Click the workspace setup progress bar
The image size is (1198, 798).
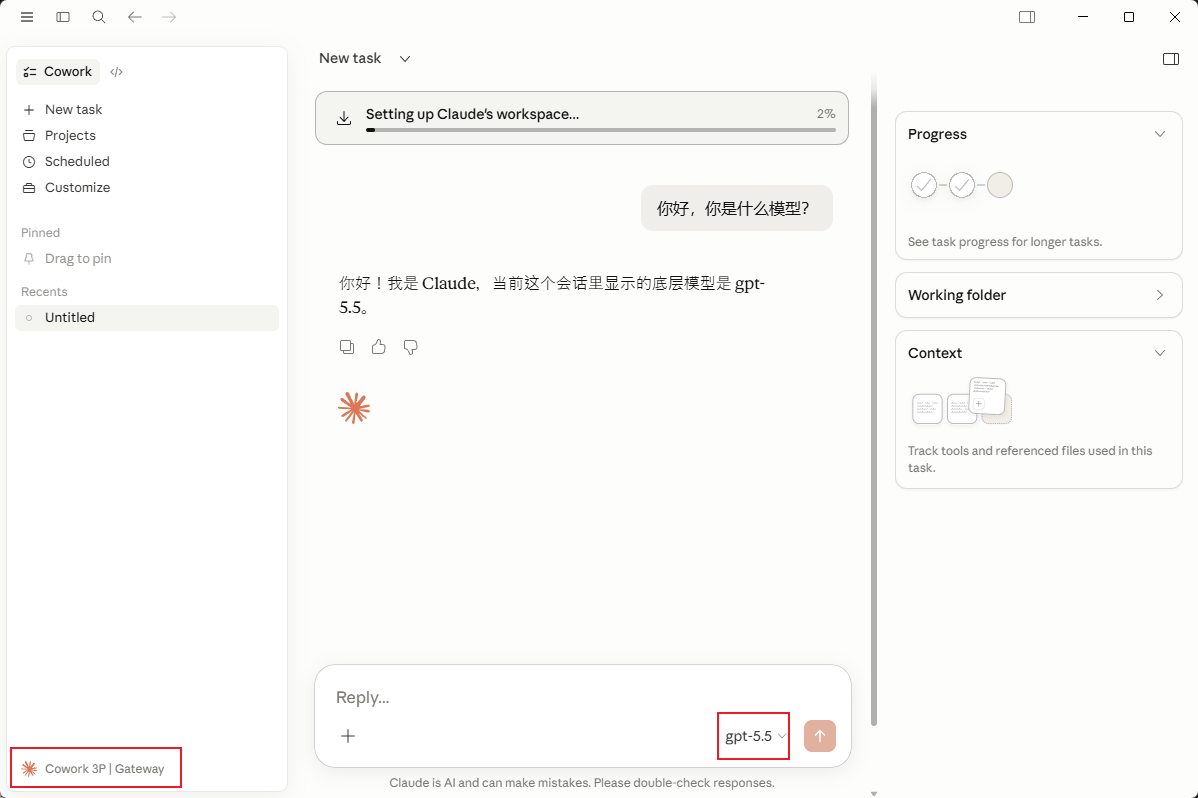pyautogui.click(x=601, y=130)
